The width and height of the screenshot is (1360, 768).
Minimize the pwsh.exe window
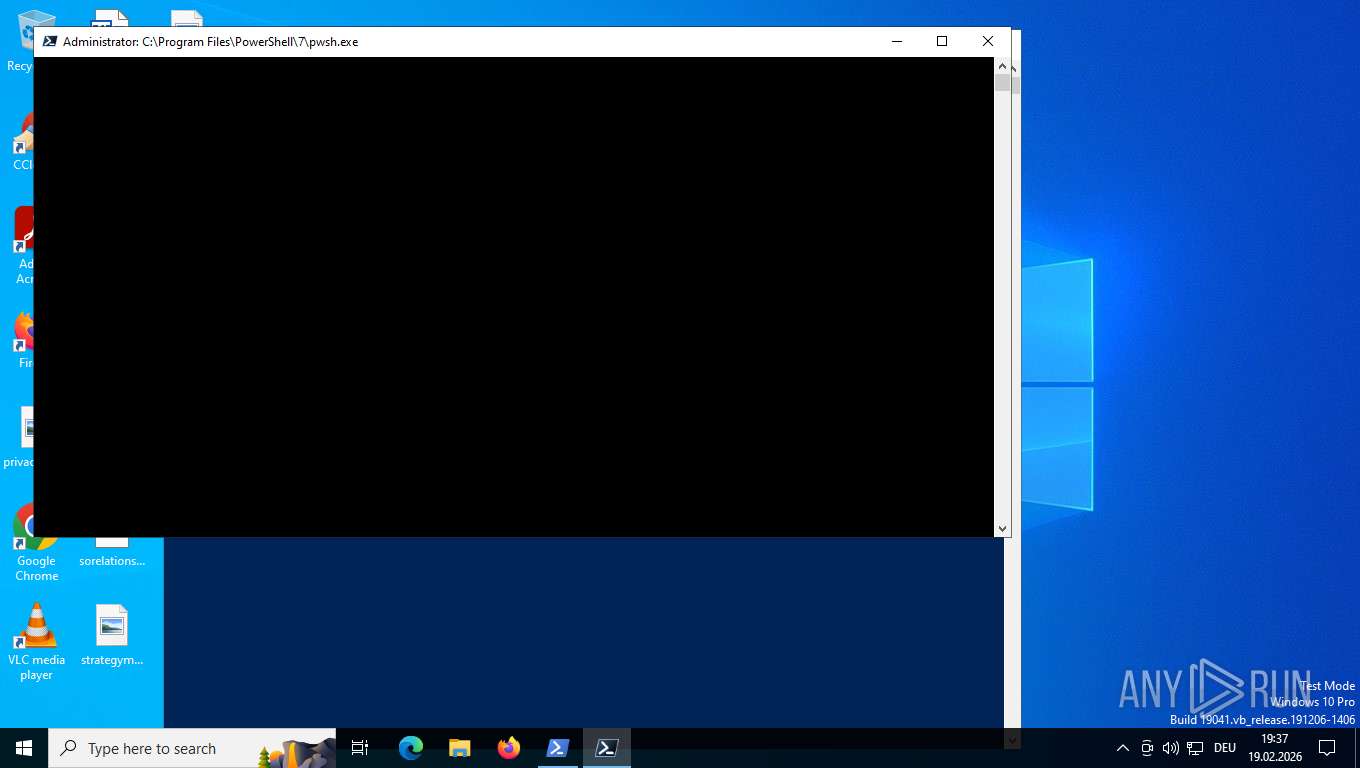tap(896, 41)
